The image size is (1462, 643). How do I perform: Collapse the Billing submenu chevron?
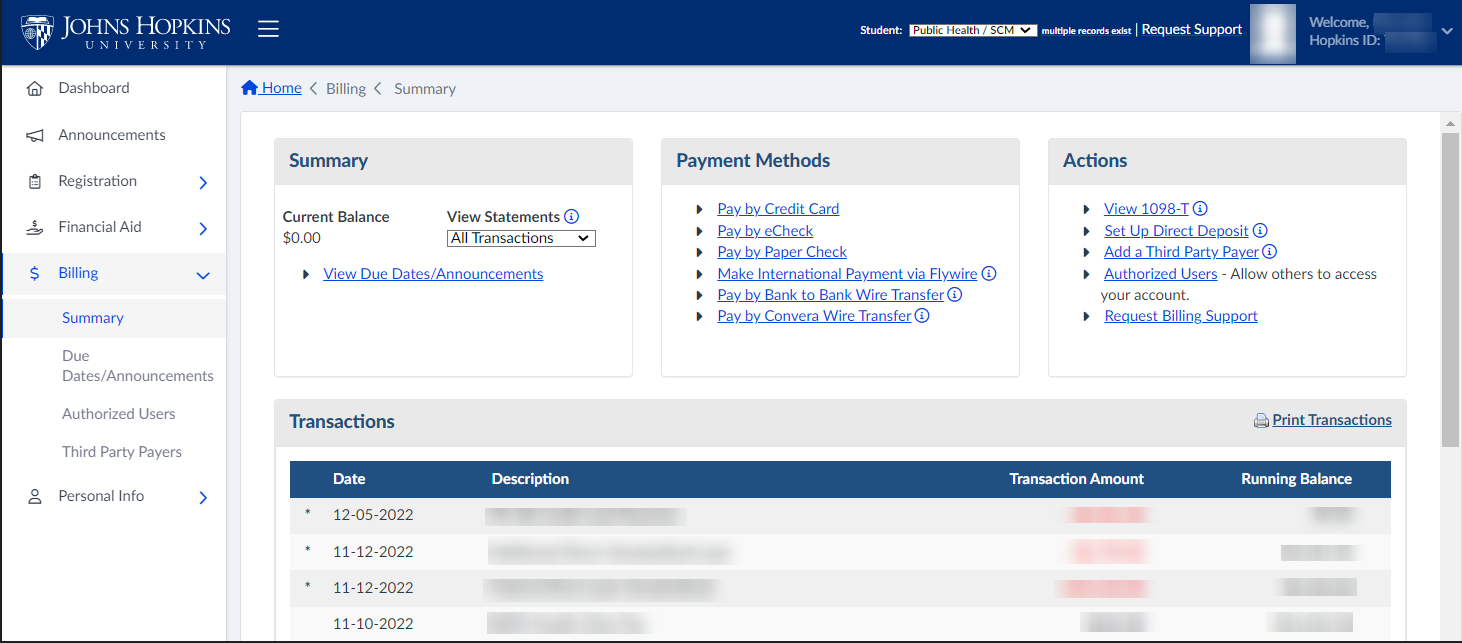(x=203, y=275)
